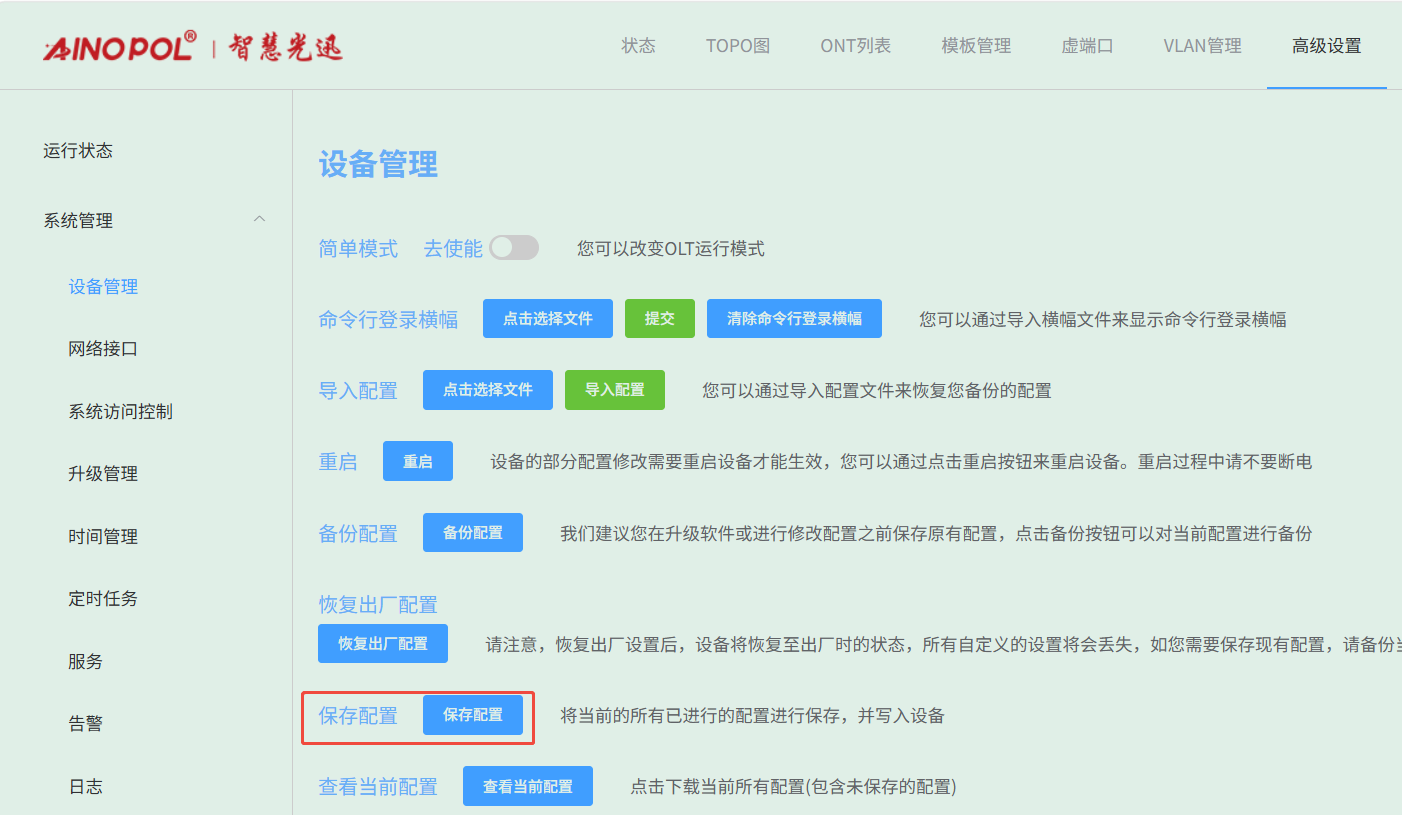
Task: Toggle the 简单模式 switch
Action: (x=514, y=248)
